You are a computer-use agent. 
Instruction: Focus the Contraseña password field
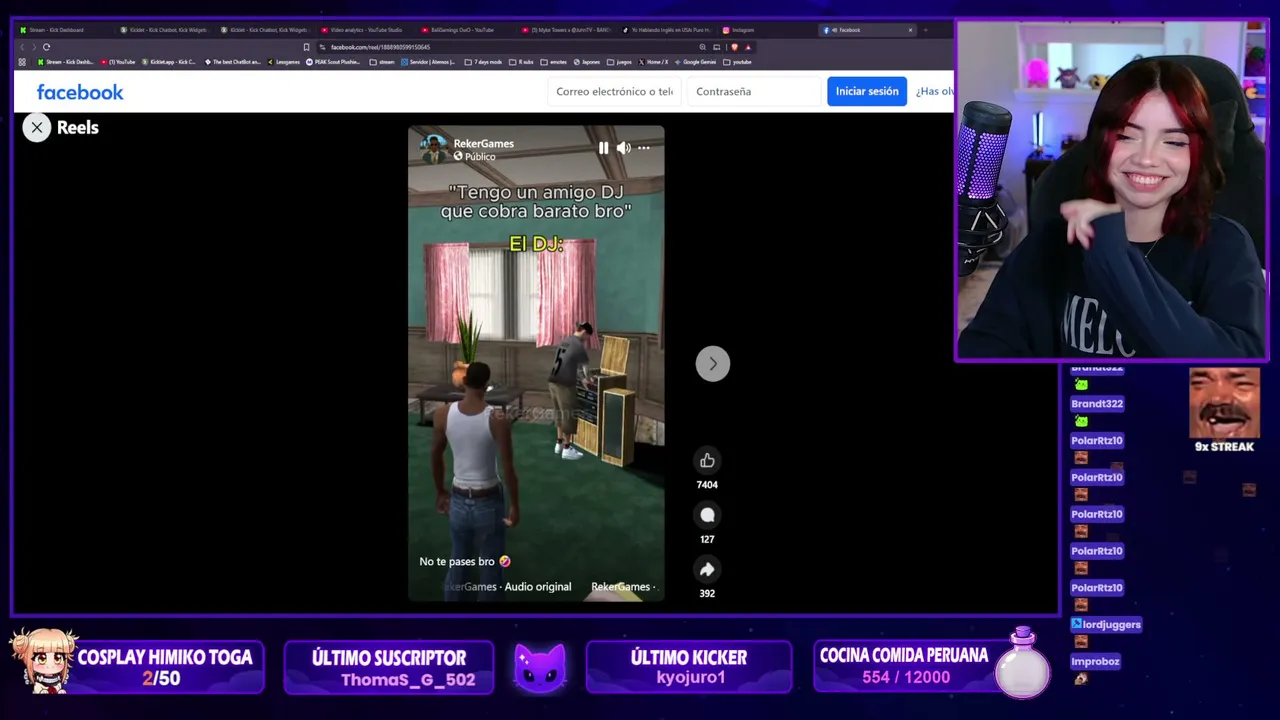point(754,91)
